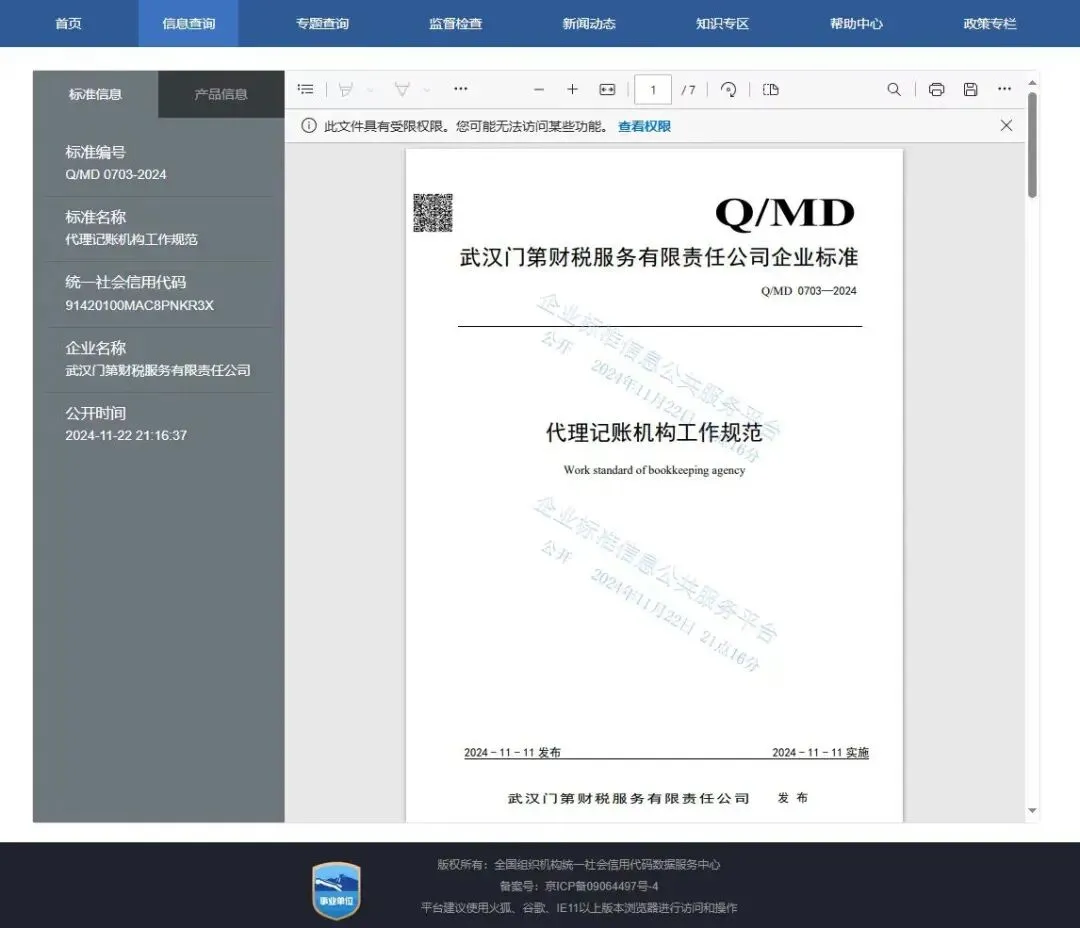Toggle the page view layout icon
The width and height of the screenshot is (1080, 928).
pos(771,90)
